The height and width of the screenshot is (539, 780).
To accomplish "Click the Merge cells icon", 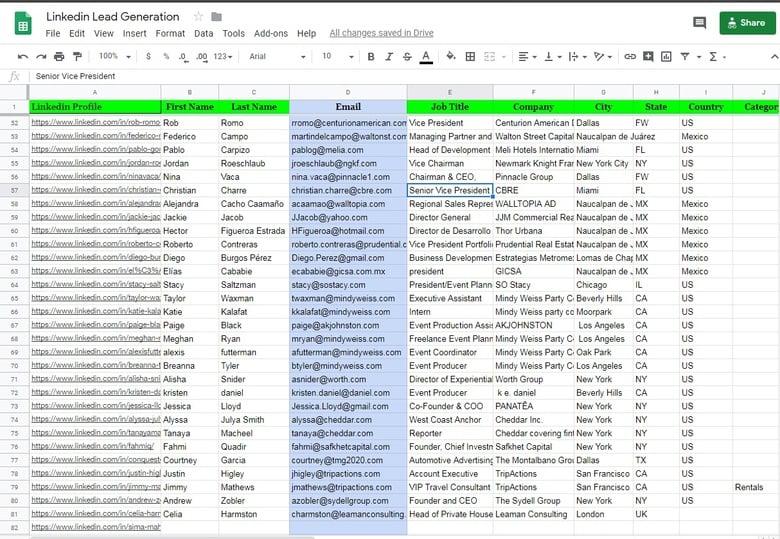I will pyautogui.click(x=489, y=57).
